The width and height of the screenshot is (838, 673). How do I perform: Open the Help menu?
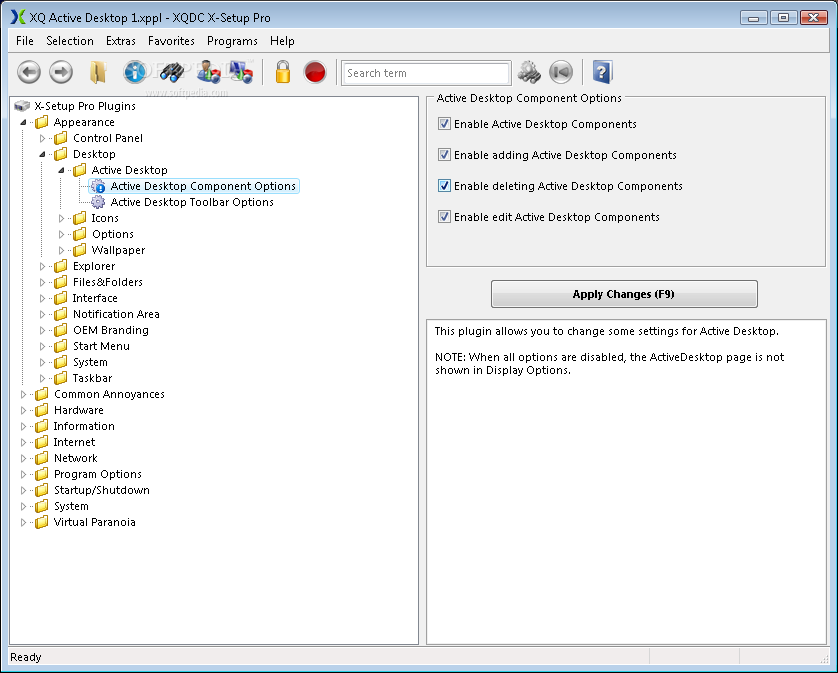282,41
